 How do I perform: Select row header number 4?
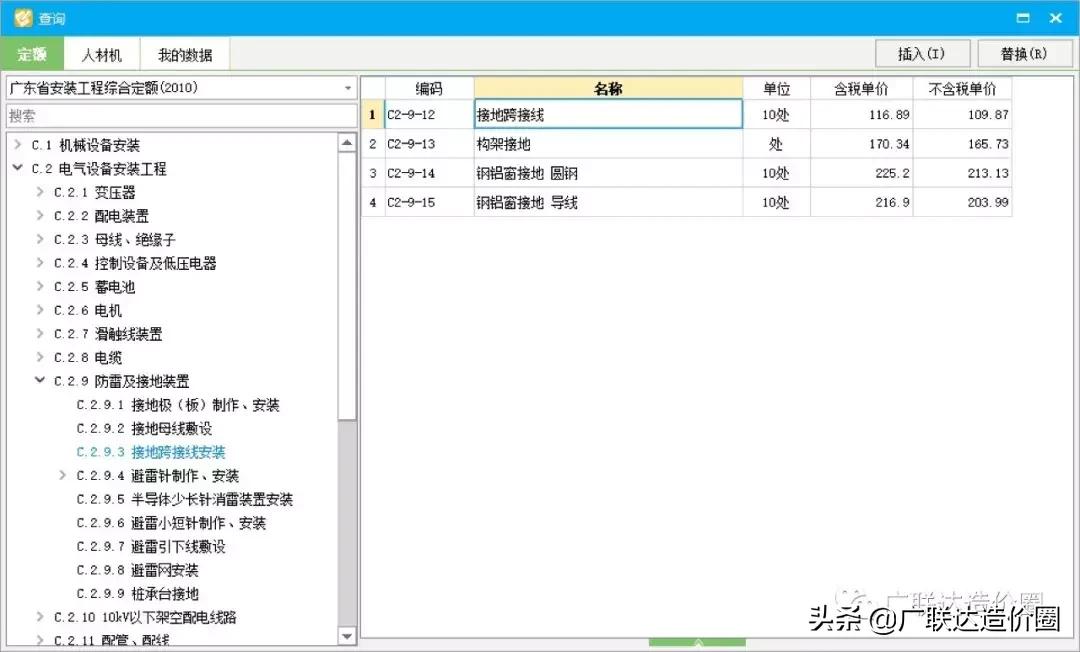pos(373,202)
